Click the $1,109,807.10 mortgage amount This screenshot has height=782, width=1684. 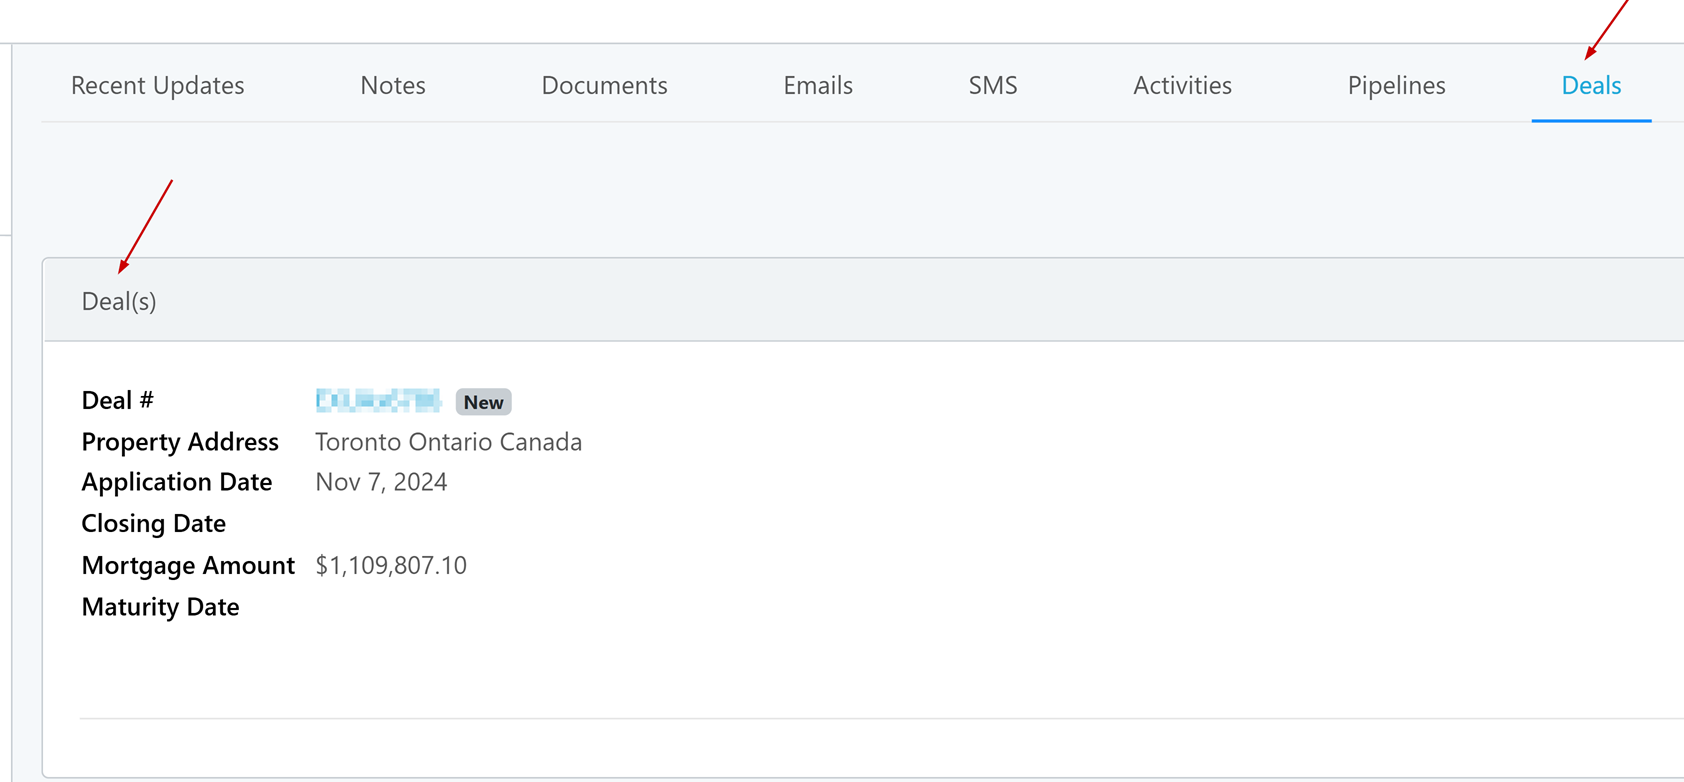[391, 565]
